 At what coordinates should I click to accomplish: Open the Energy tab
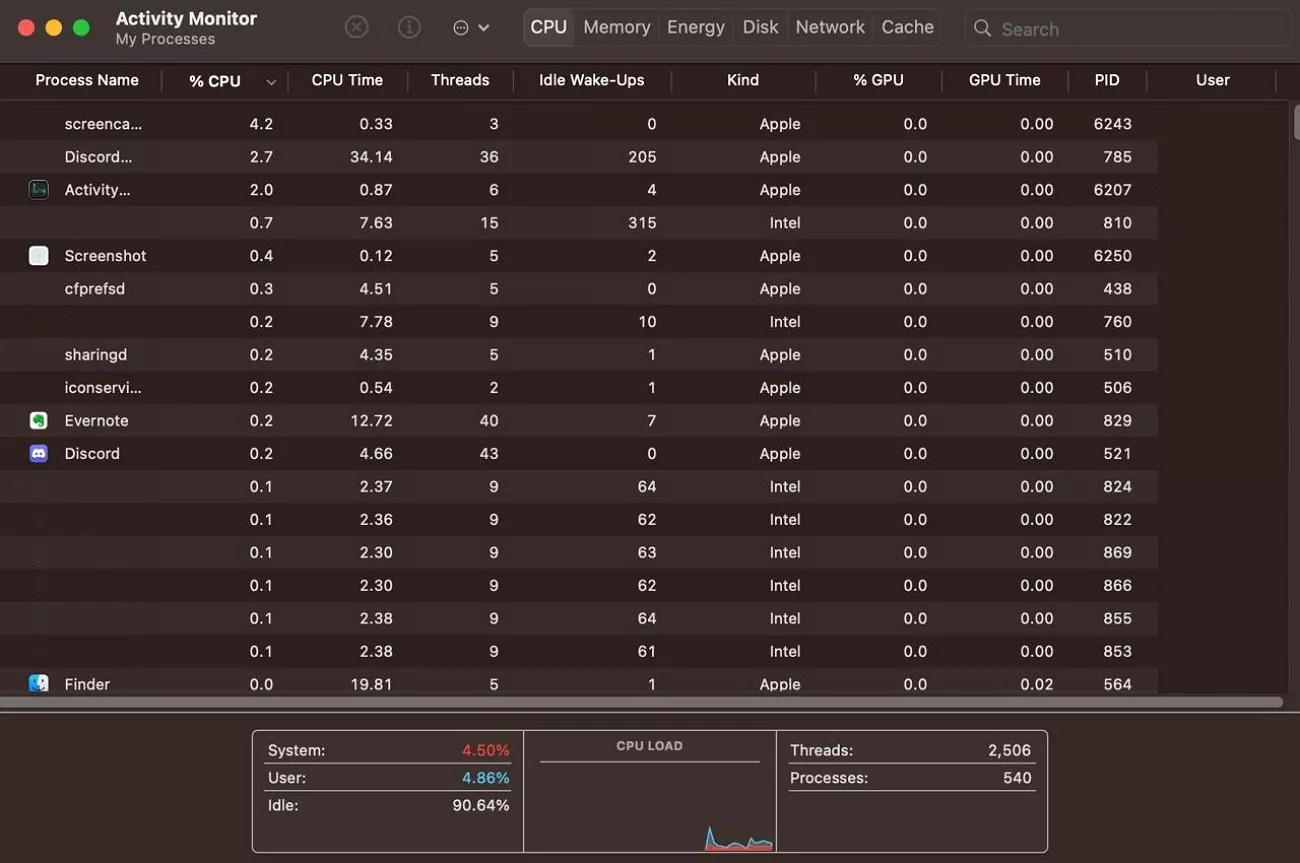(696, 28)
